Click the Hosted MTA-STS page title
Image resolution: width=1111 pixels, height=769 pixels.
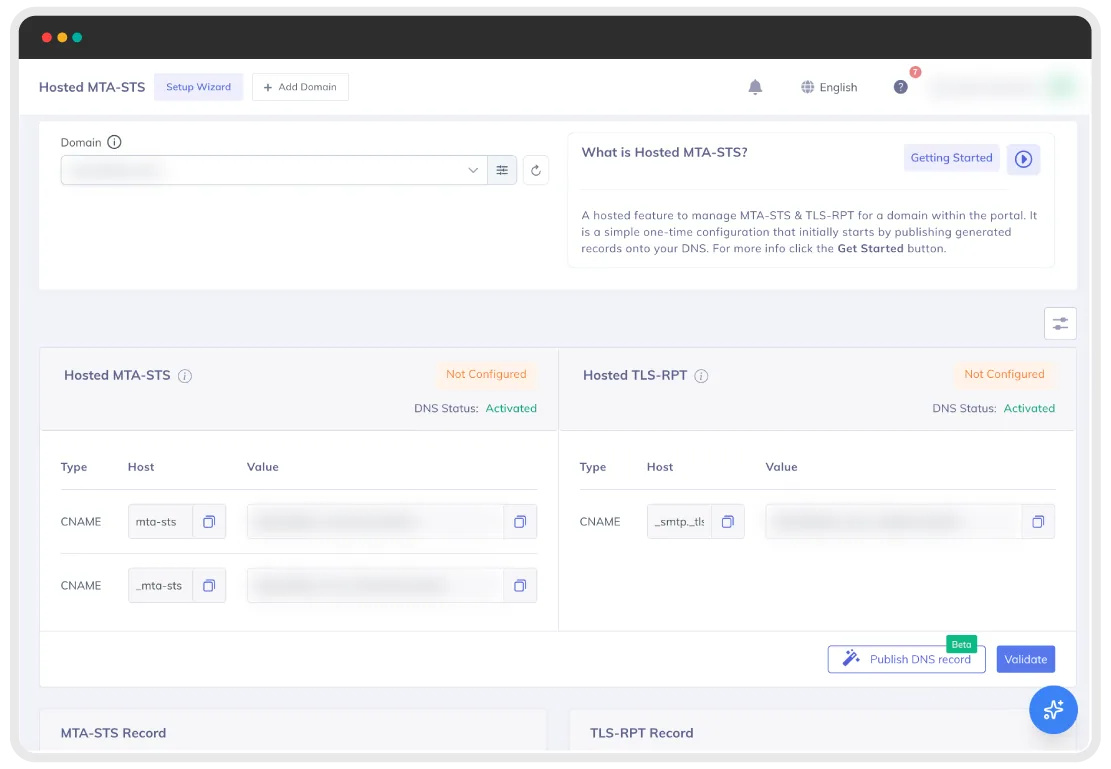click(x=92, y=87)
